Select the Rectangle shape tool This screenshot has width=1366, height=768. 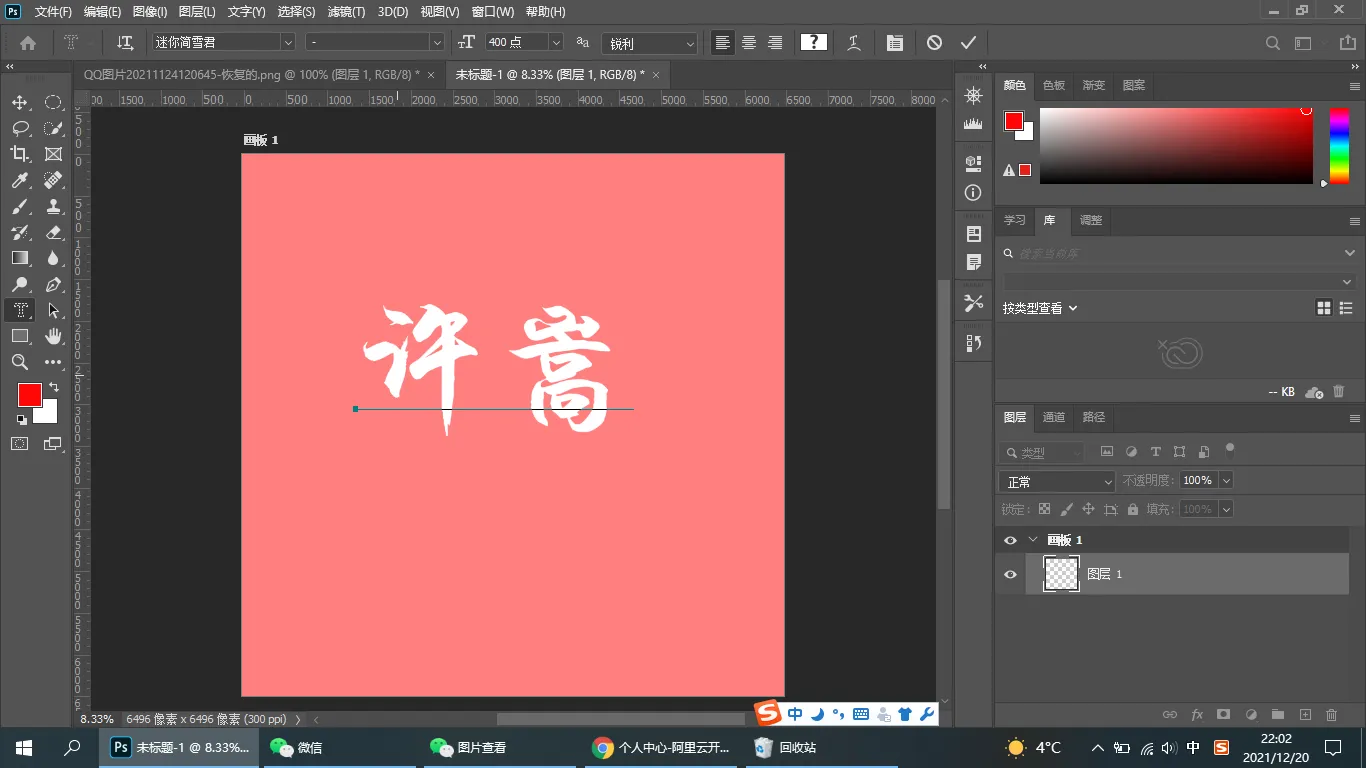click(20, 336)
